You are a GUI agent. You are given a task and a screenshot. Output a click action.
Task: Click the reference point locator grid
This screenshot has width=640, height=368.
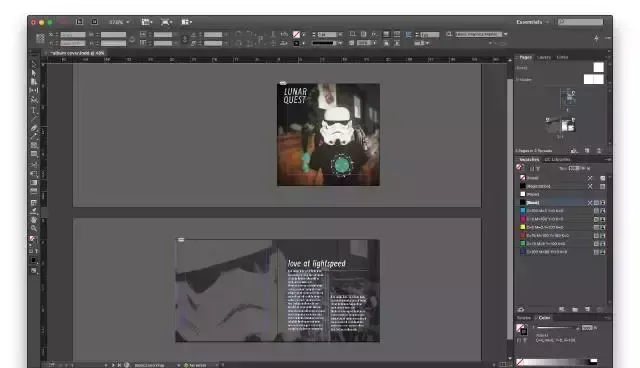[40, 39]
